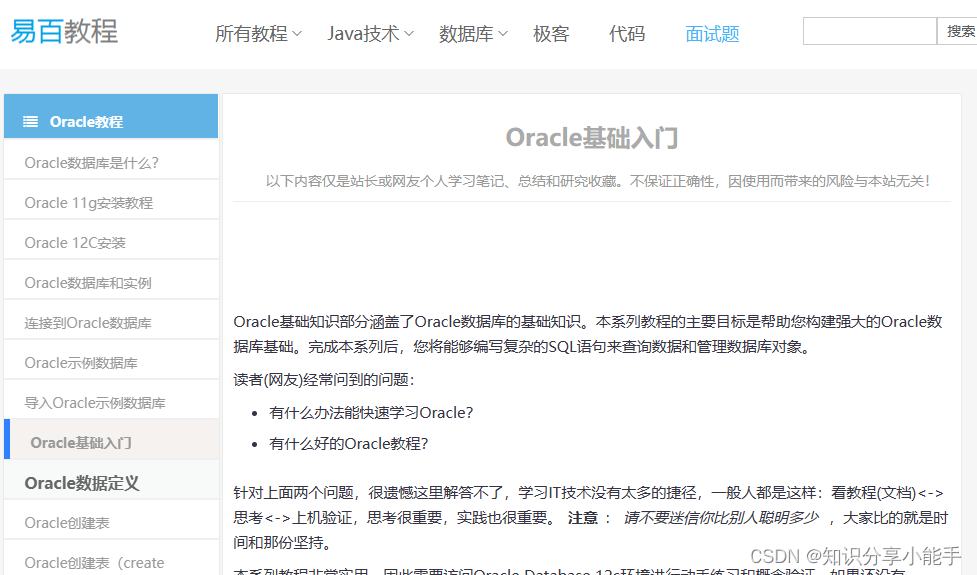Open 连接到Oracle数据库 sidebar link

(88, 323)
